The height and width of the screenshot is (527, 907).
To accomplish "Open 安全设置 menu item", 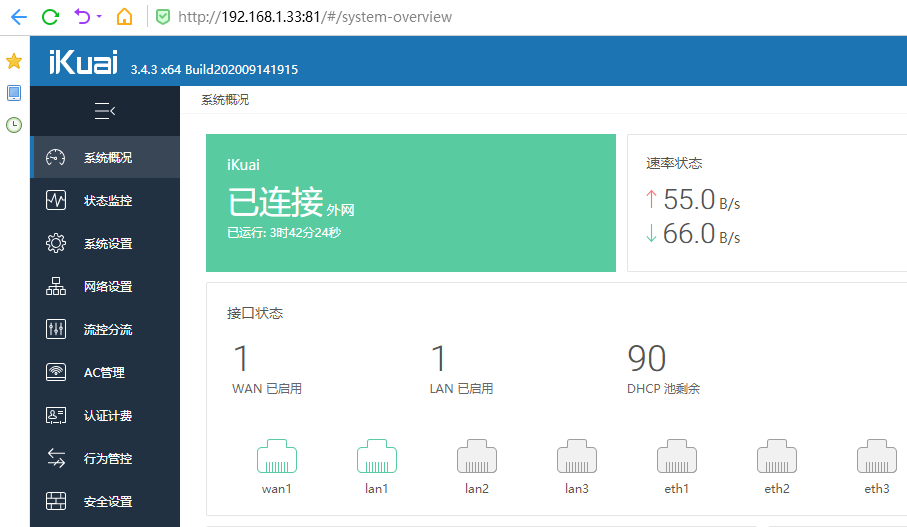I will (105, 501).
